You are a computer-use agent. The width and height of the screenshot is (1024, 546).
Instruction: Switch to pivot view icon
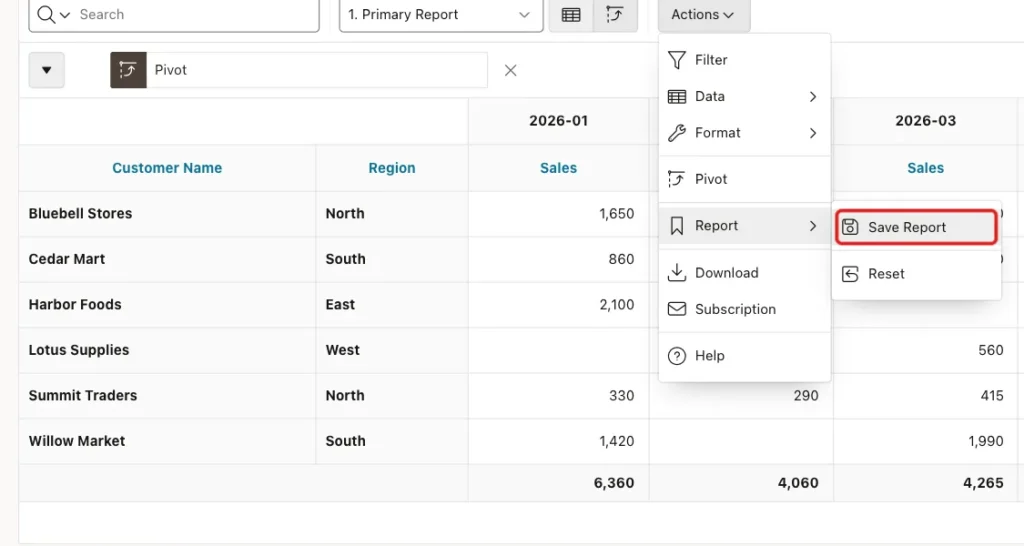(x=615, y=14)
